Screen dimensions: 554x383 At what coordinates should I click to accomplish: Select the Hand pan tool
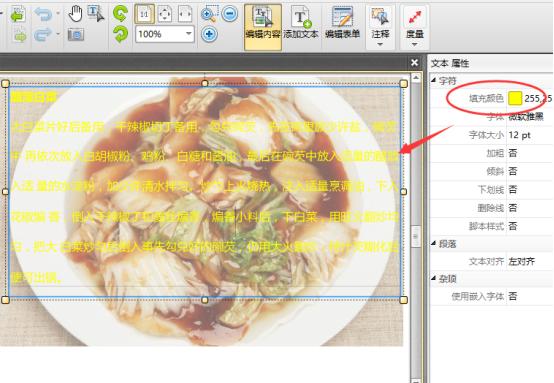75,13
